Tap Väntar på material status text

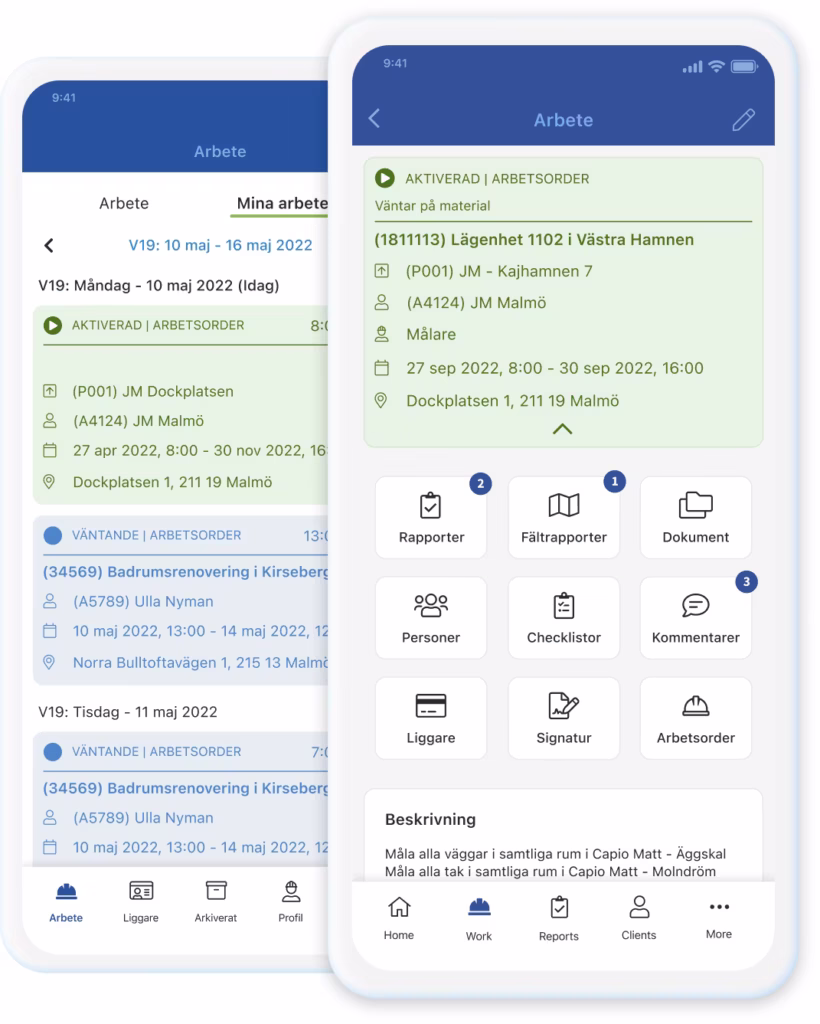pyautogui.click(x=432, y=206)
